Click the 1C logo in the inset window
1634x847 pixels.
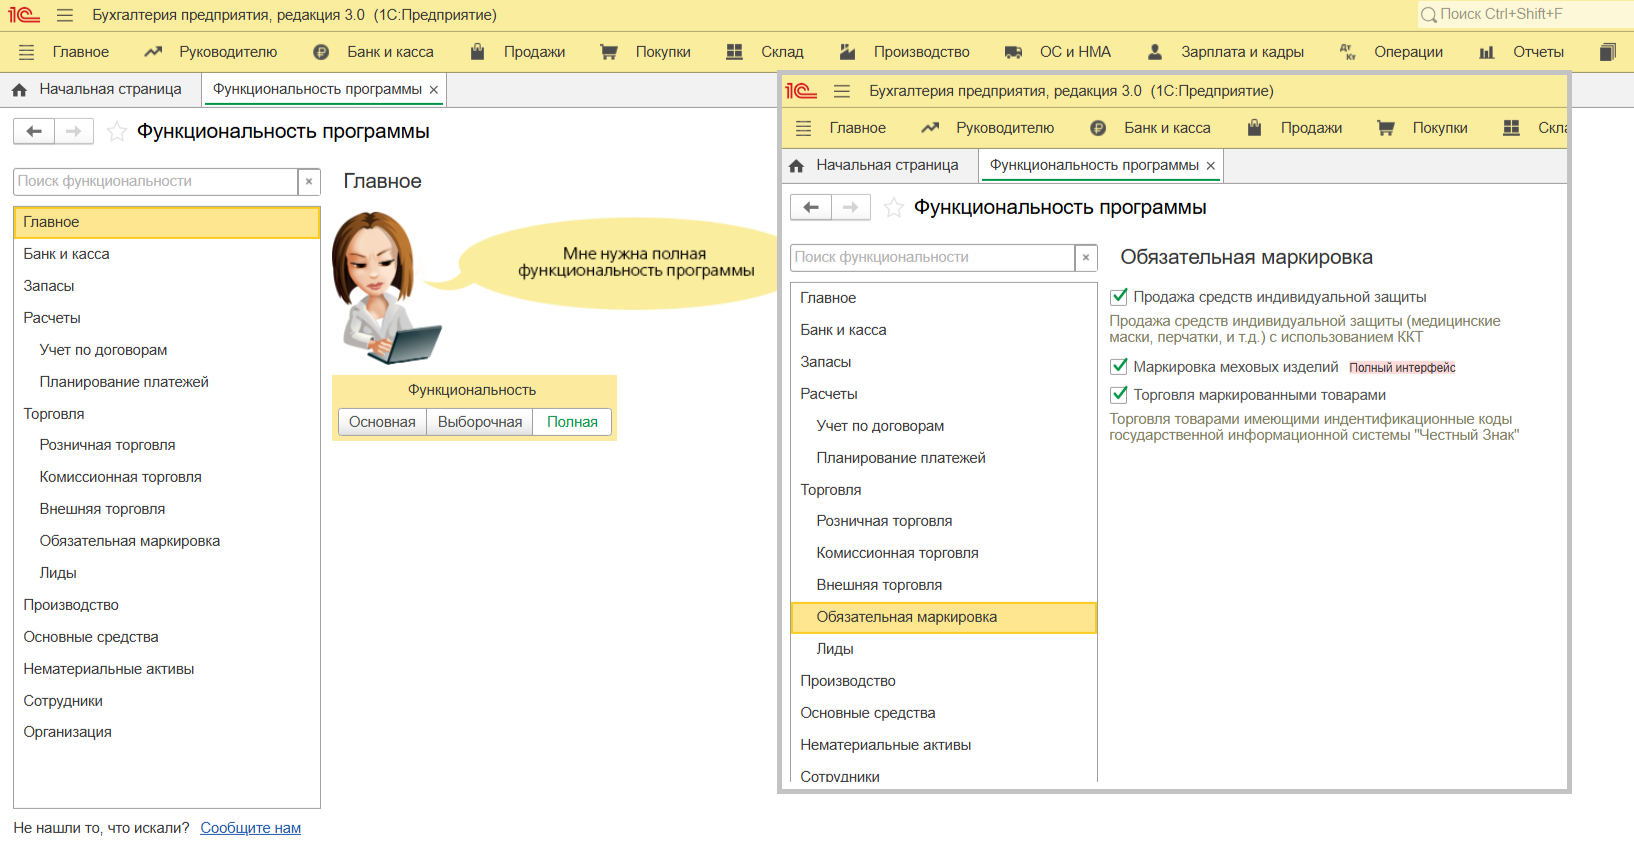(801, 91)
